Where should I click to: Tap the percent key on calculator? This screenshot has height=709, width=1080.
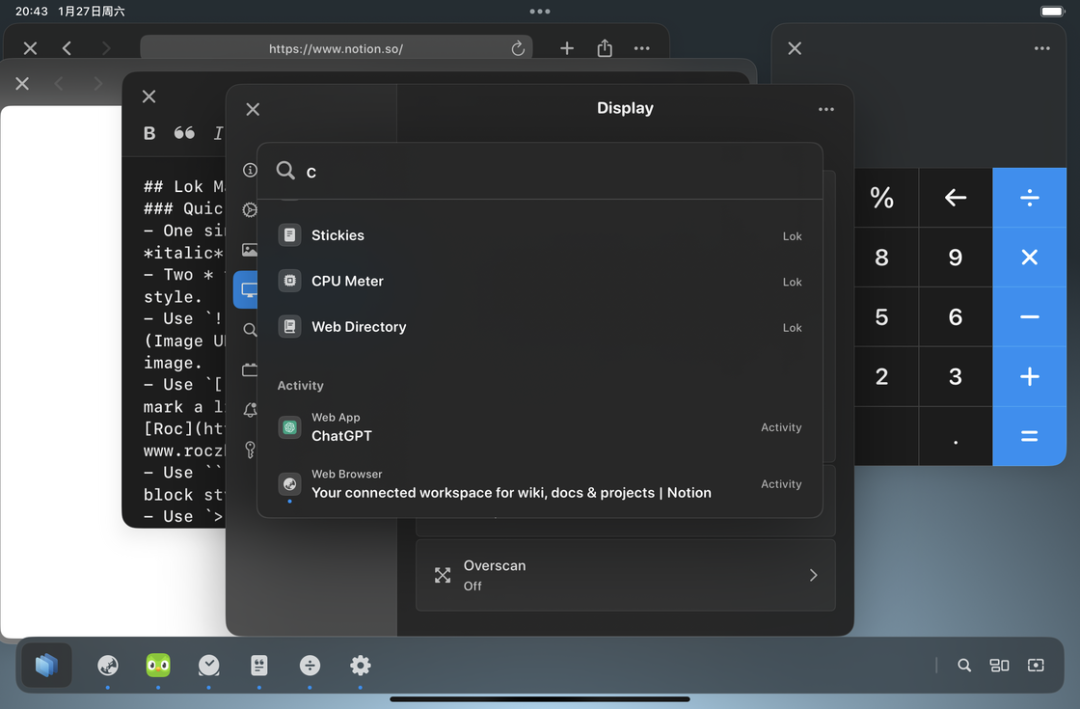coord(882,198)
